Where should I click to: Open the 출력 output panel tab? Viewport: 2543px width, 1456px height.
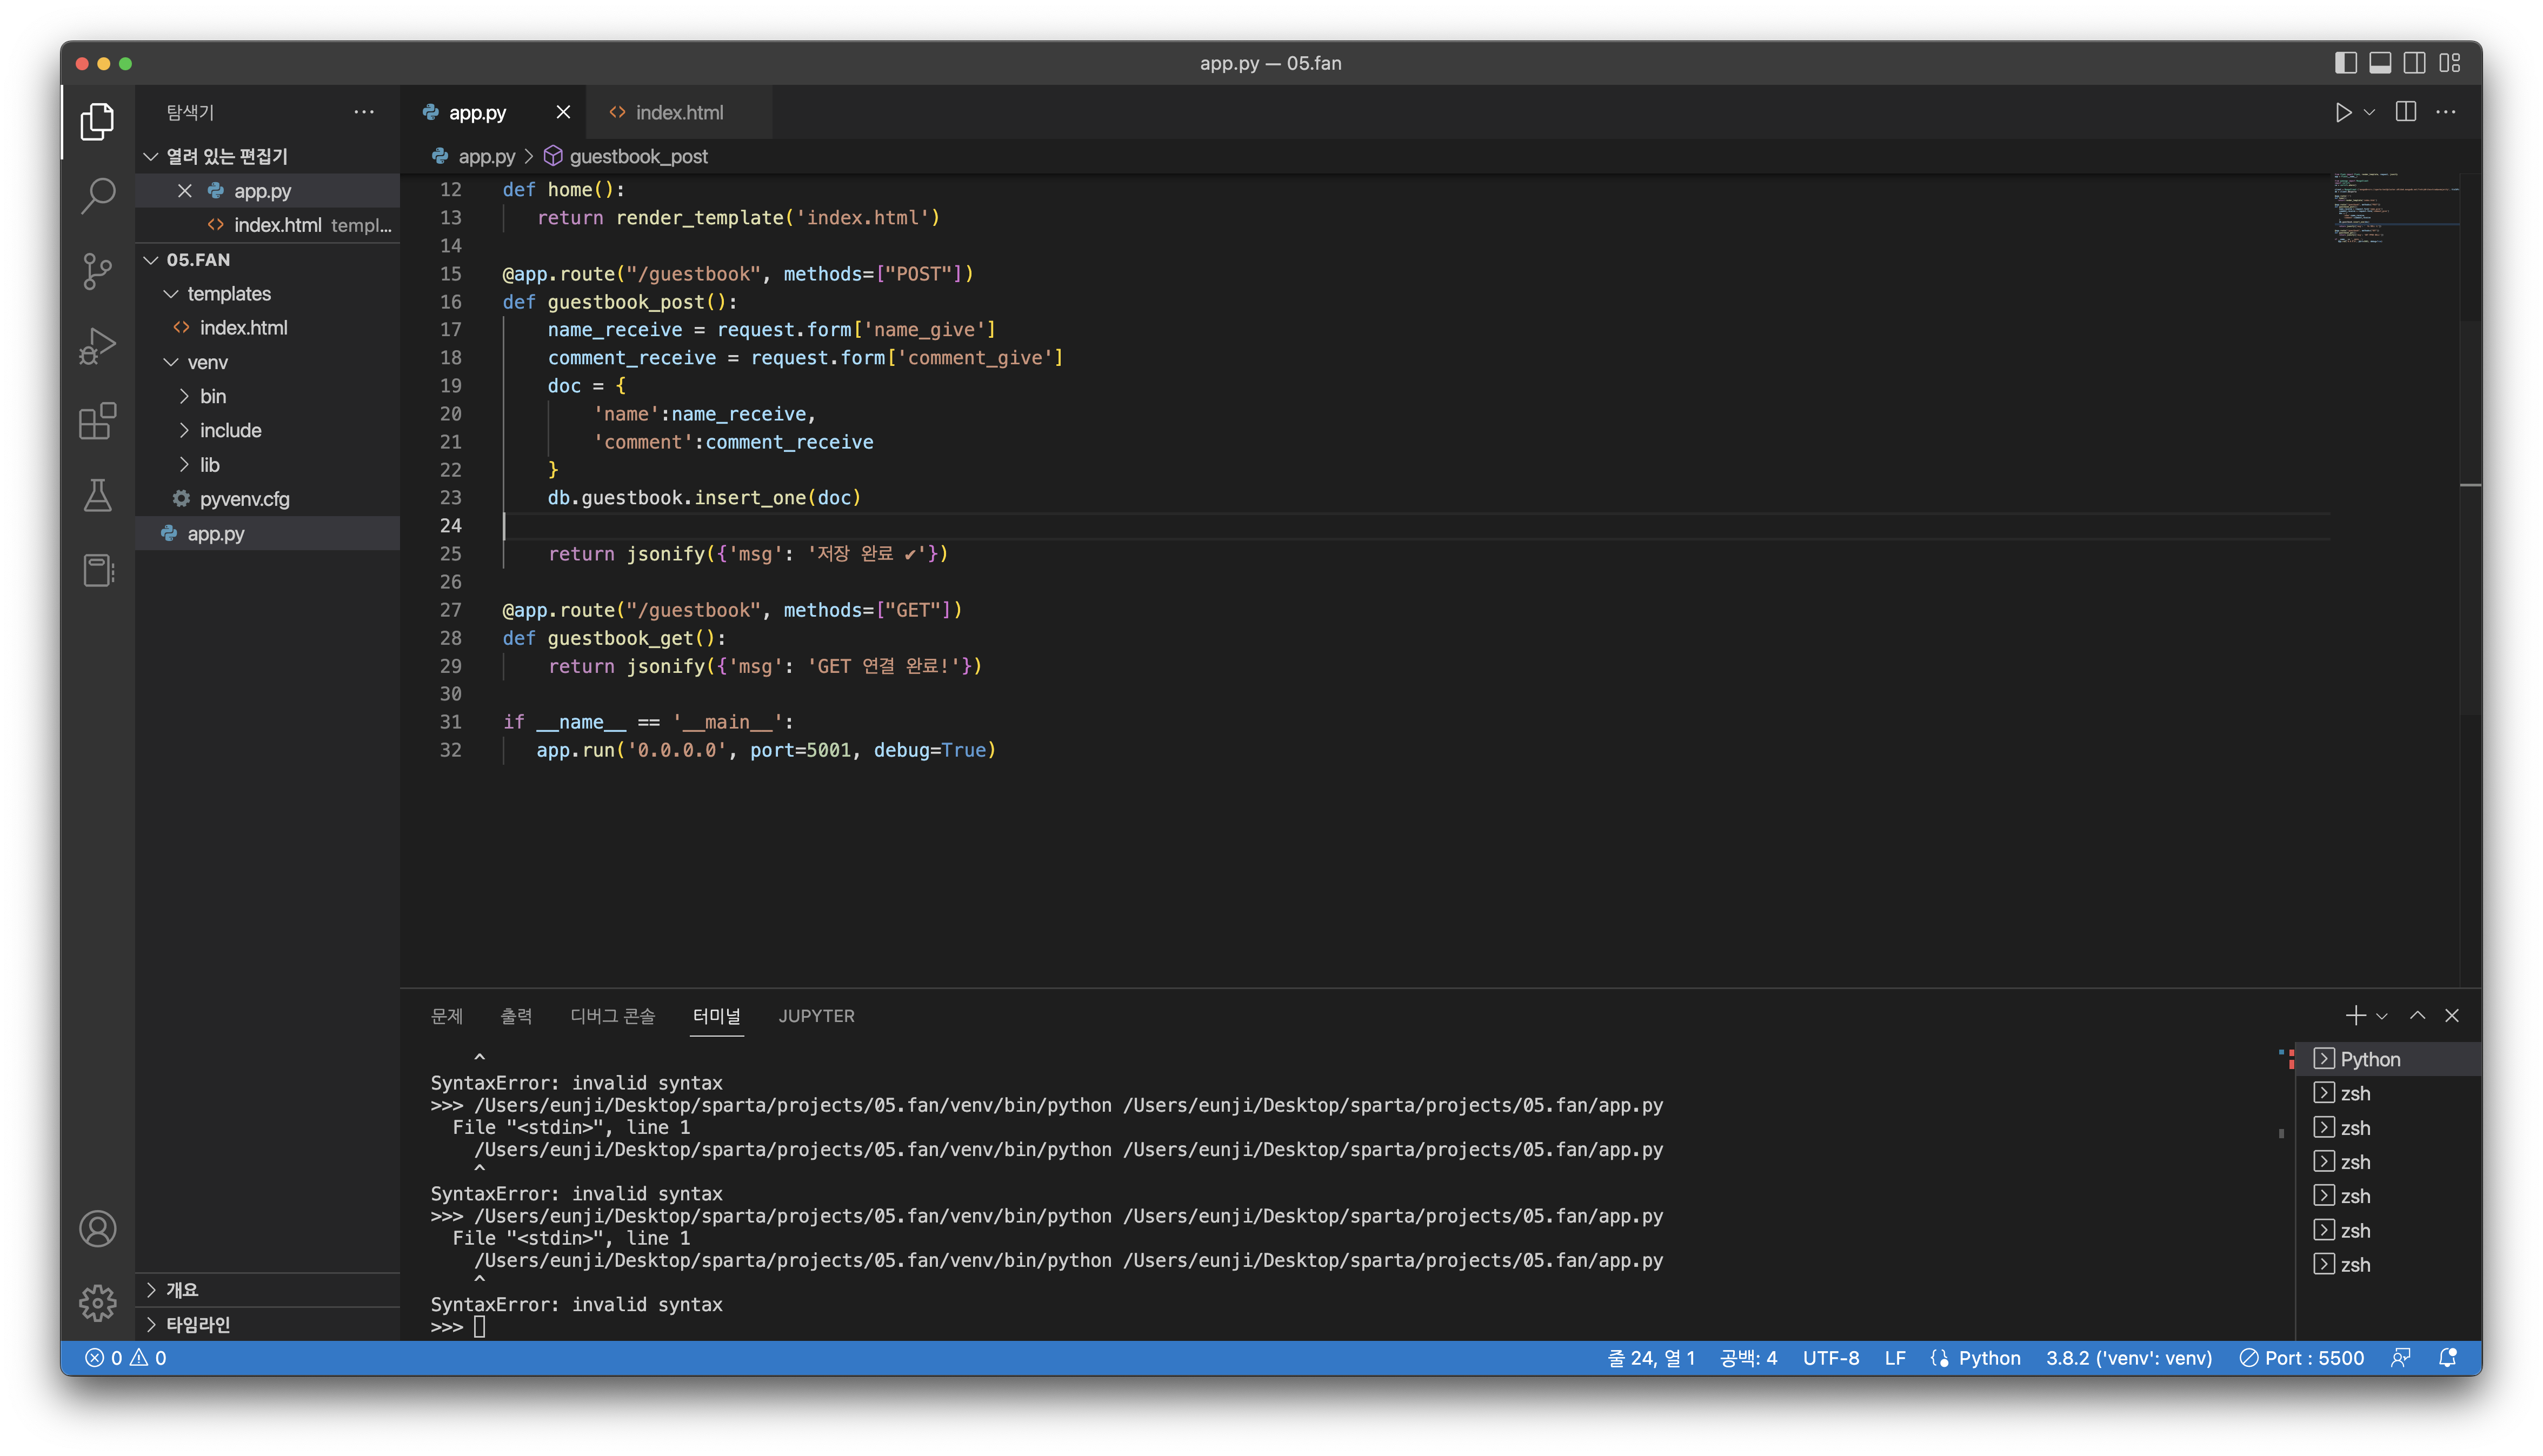click(x=516, y=1016)
